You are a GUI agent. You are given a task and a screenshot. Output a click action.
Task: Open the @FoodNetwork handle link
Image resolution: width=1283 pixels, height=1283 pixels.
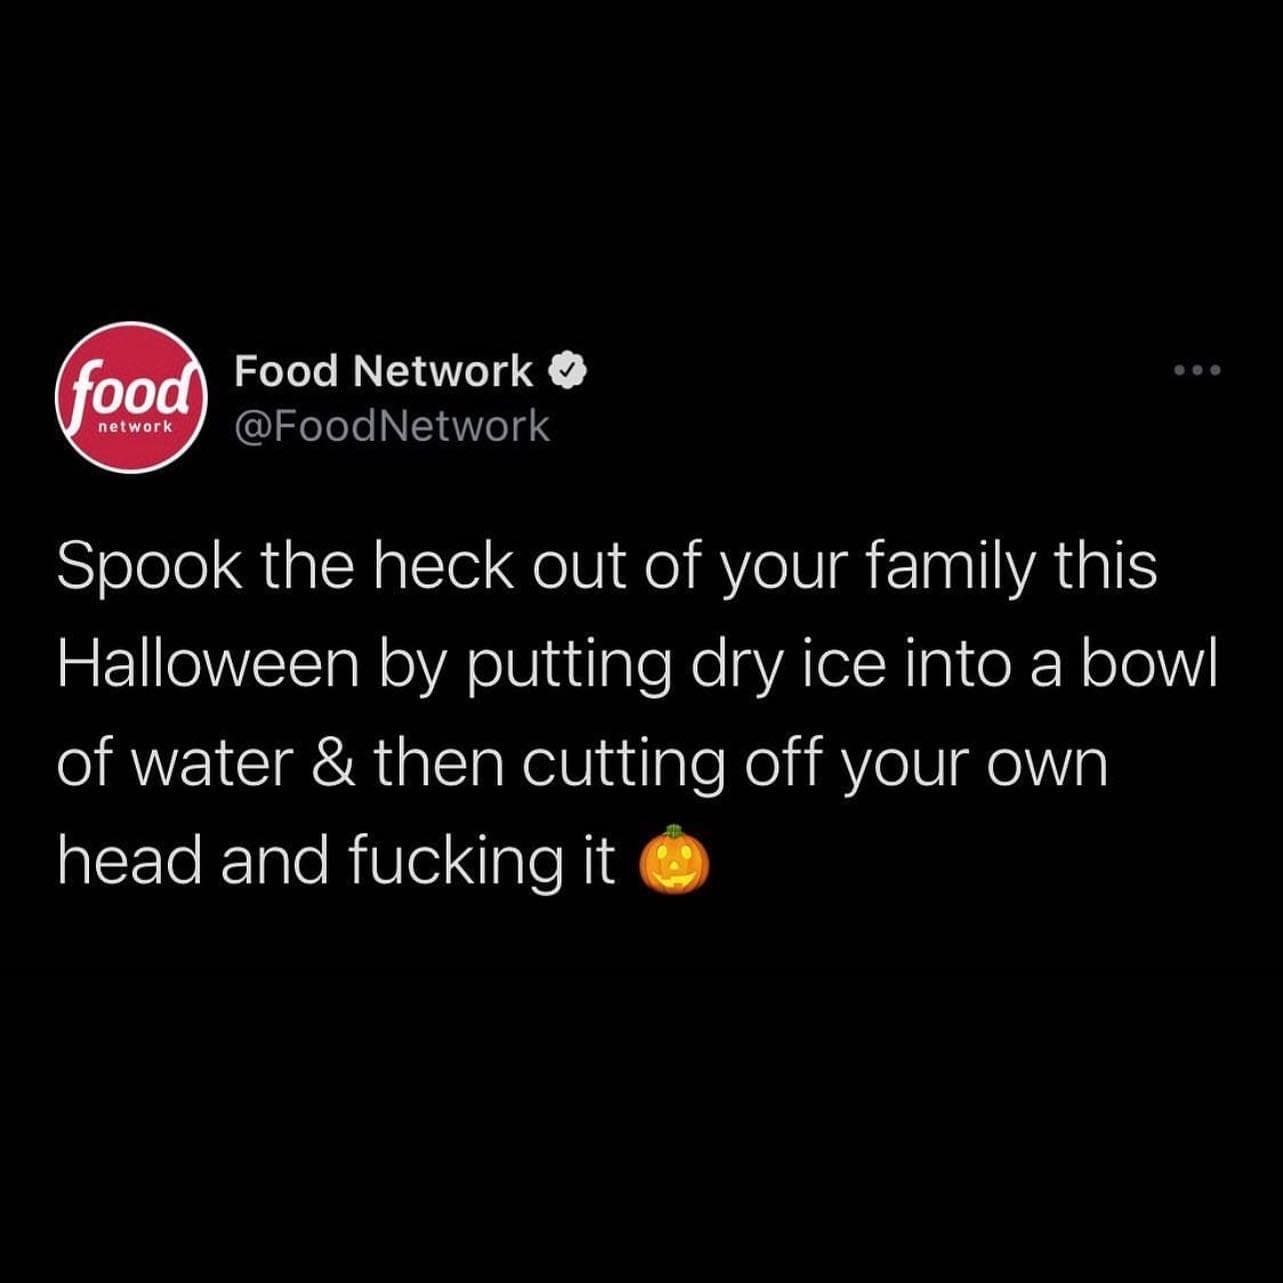tap(392, 426)
